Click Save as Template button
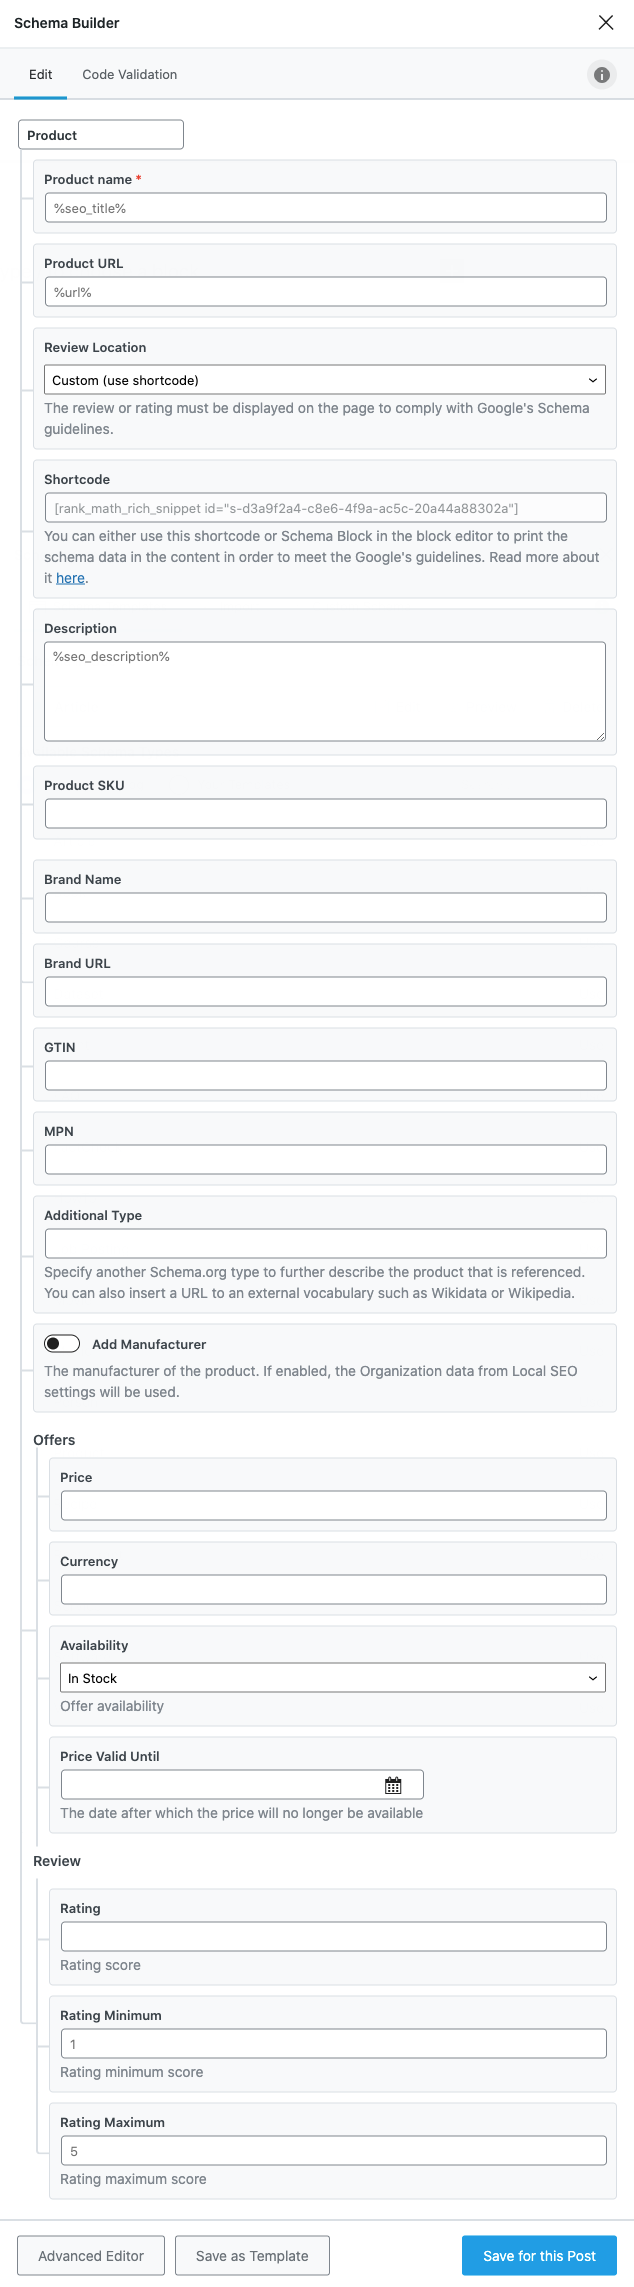 click(252, 2255)
